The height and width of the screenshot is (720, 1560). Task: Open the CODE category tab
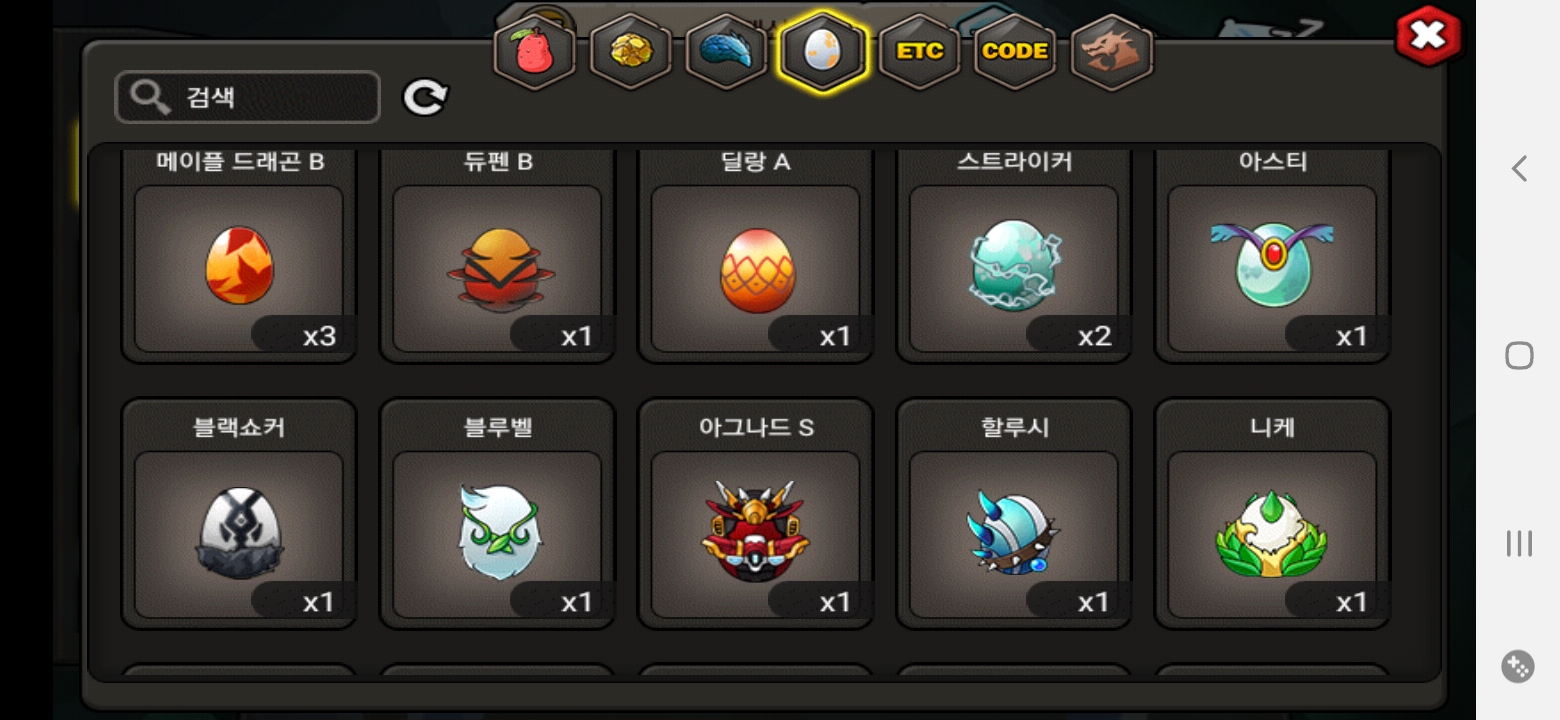1015,52
